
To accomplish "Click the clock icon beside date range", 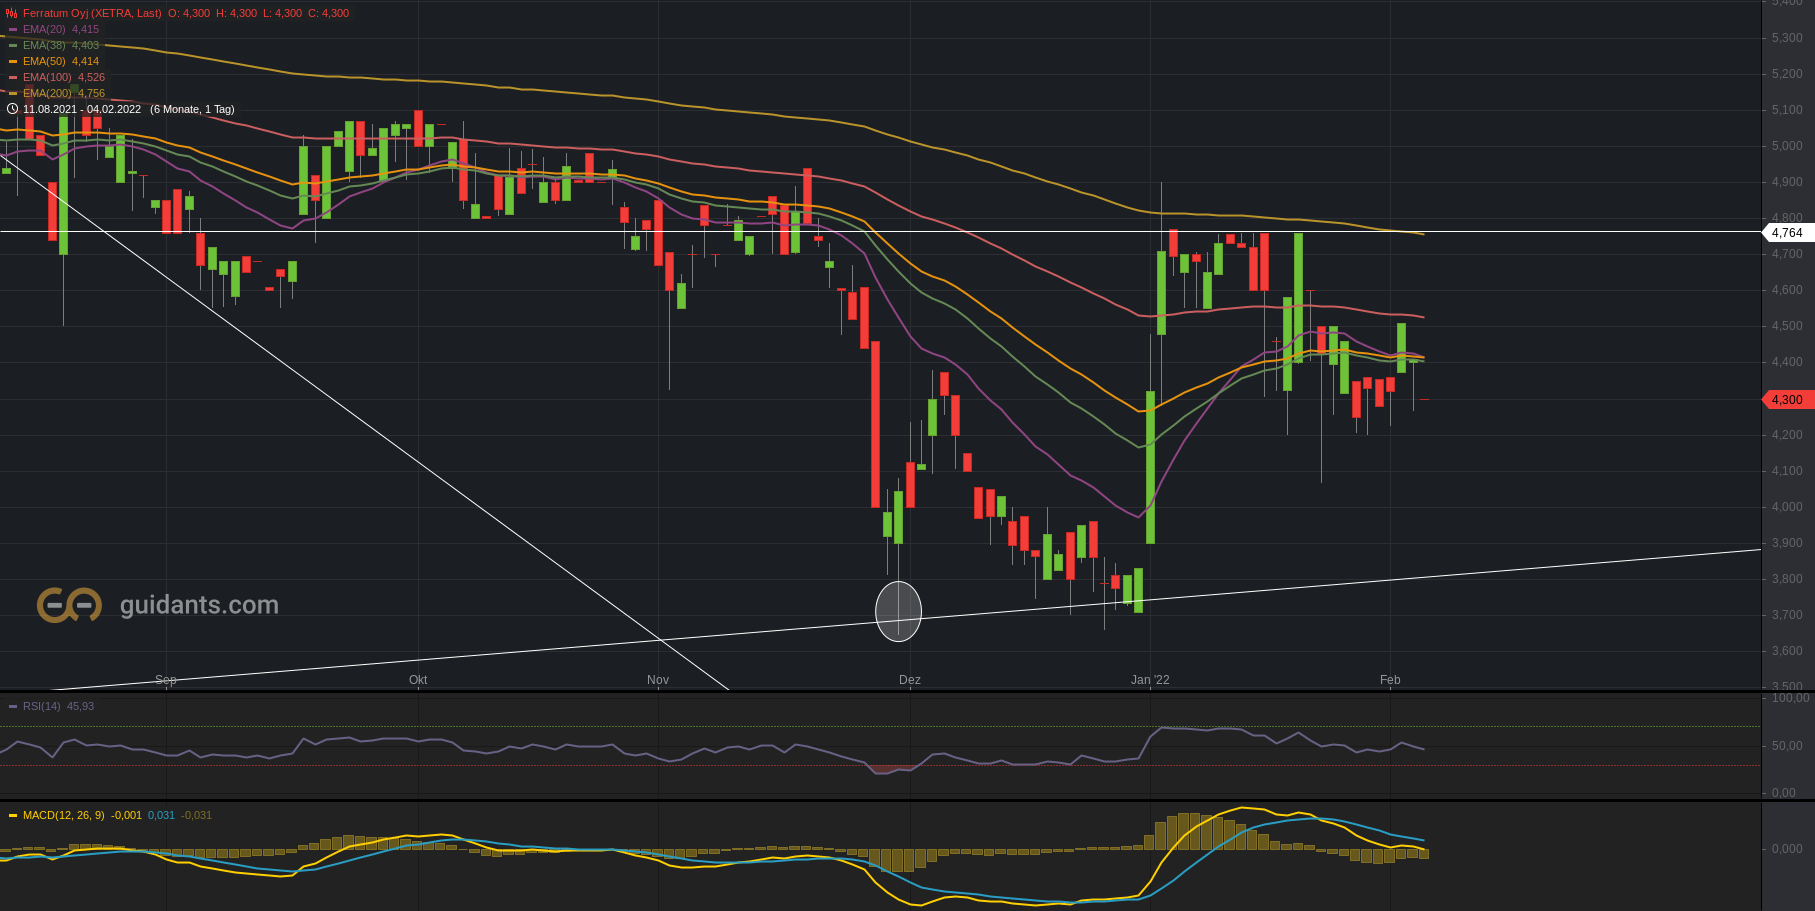I will (x=12, y=109).
